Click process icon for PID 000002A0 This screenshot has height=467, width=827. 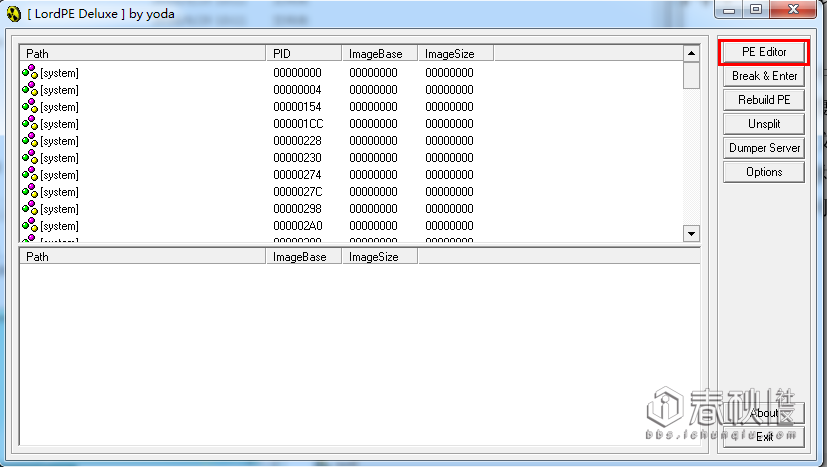[x=30, y=225]
